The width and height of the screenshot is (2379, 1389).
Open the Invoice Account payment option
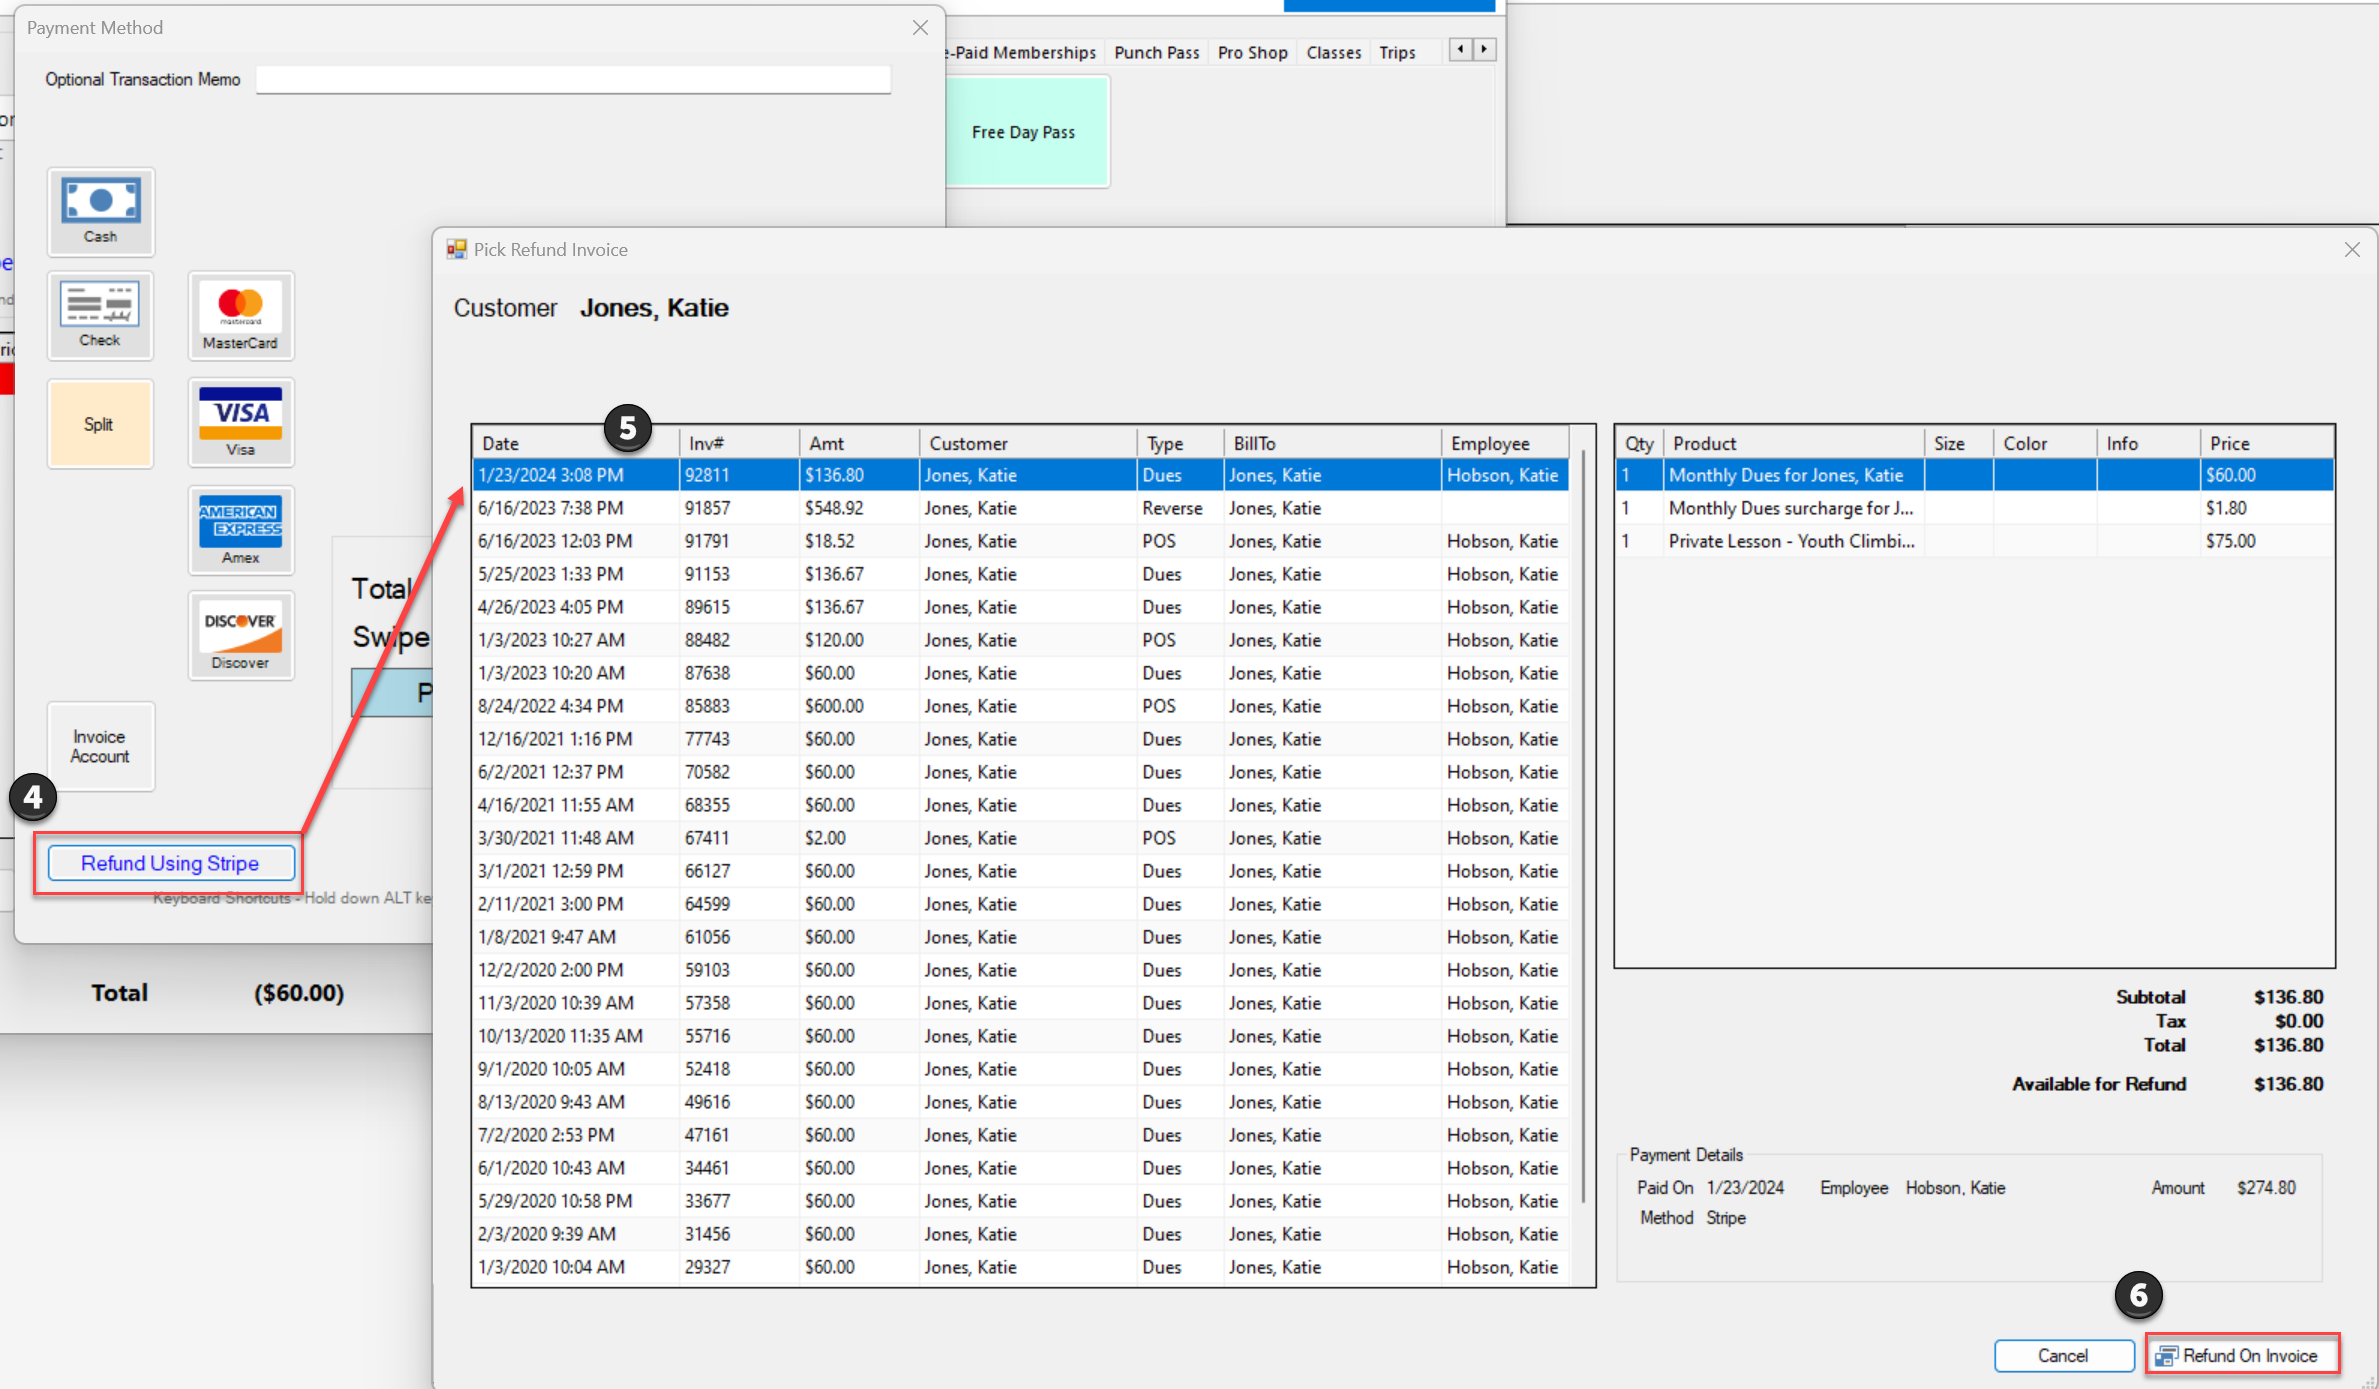[100, 746]
